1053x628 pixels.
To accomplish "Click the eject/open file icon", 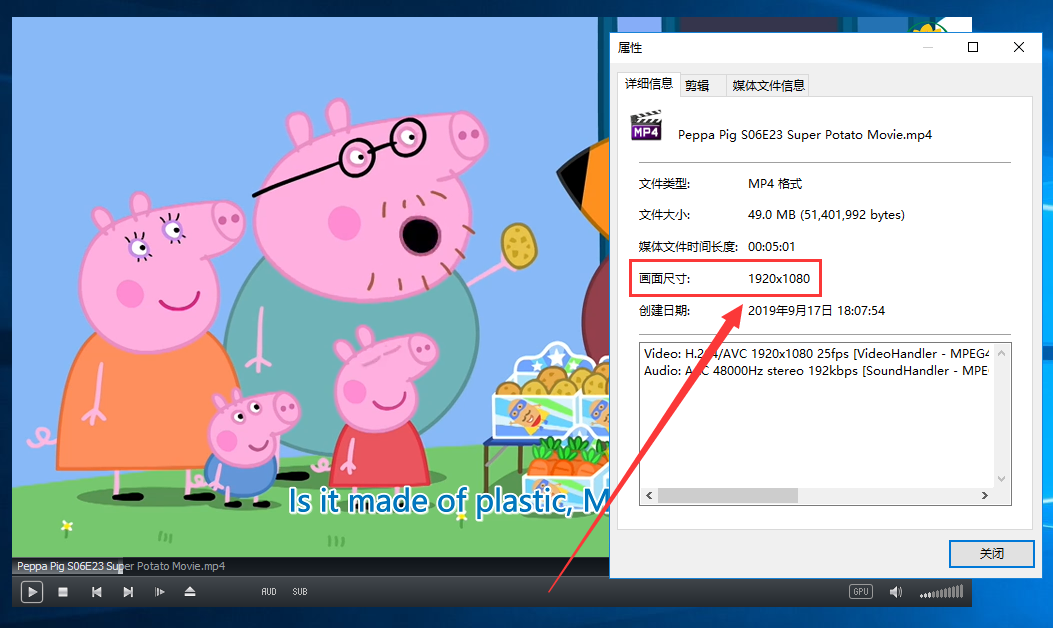I will click(x=190, y=592).
